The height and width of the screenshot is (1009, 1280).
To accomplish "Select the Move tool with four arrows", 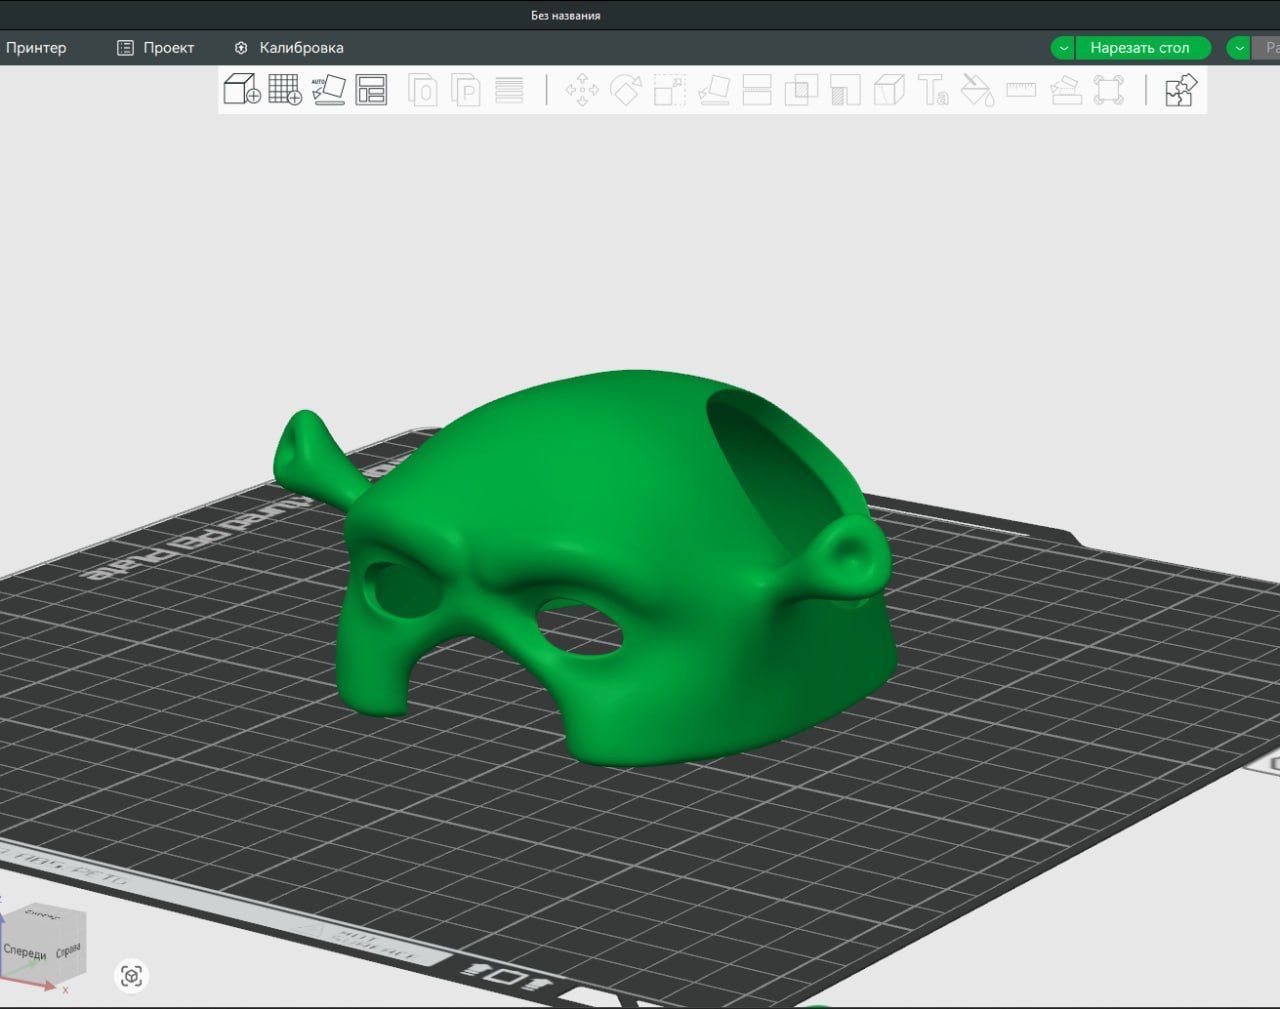I will coord(582,90).
